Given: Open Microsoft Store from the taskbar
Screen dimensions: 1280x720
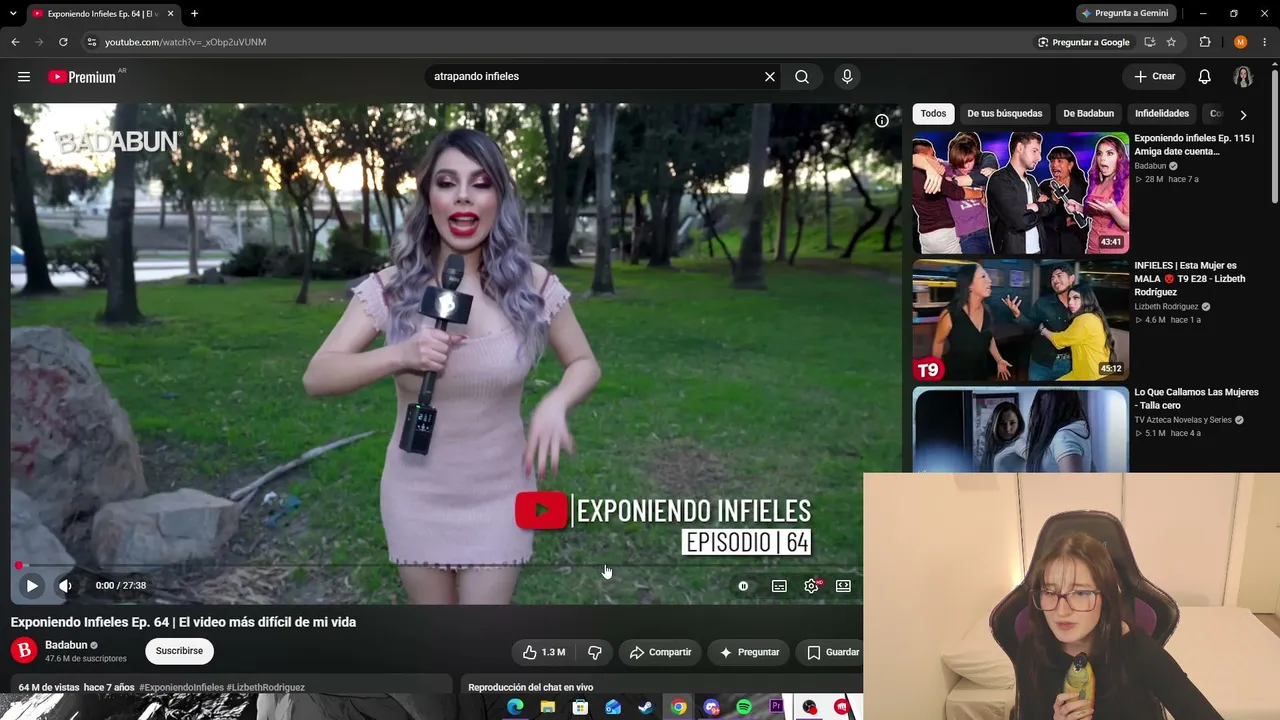Looking at the screenshot, I should pos(580,707).
